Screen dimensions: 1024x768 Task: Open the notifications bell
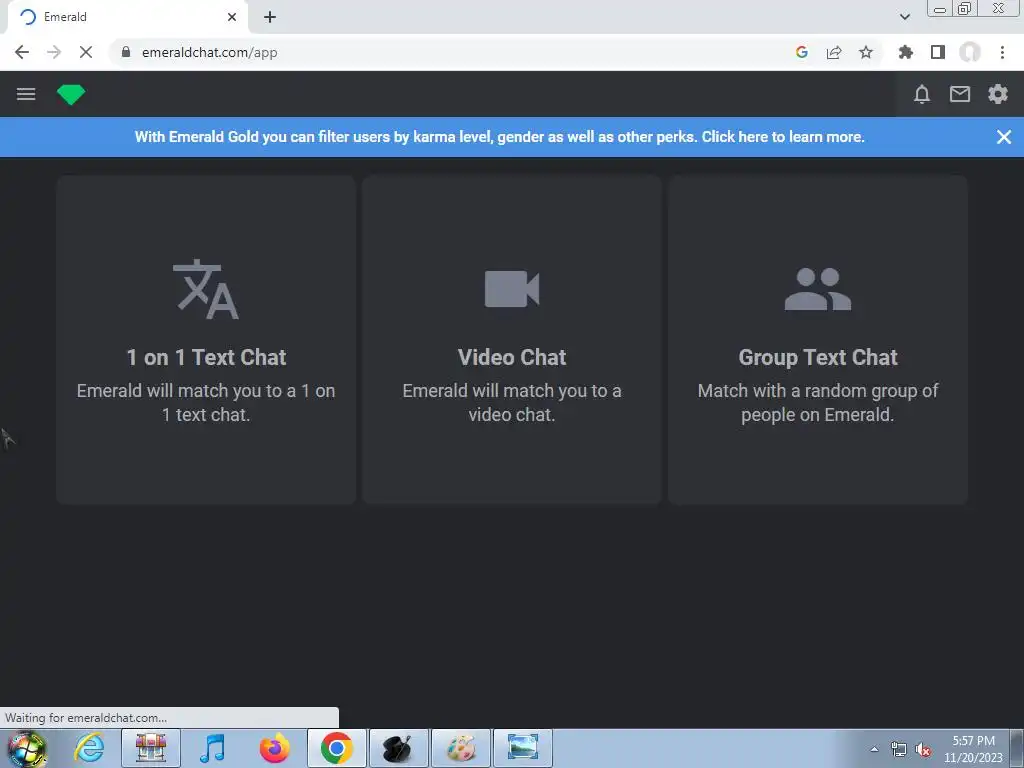[921, 95]
